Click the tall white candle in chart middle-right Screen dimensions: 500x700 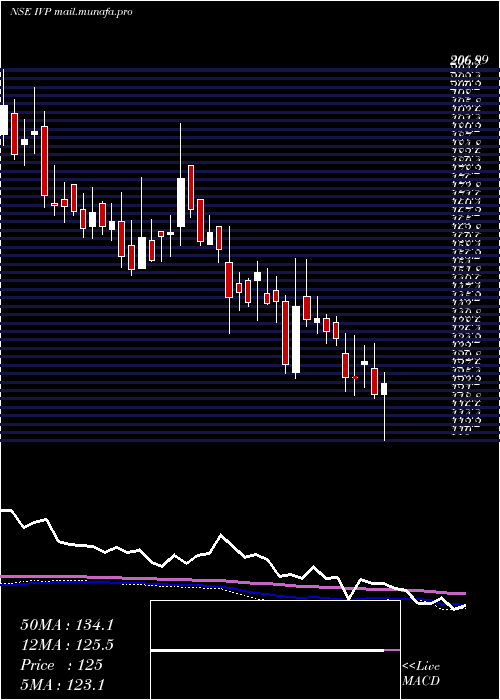[x=296, y=339]
